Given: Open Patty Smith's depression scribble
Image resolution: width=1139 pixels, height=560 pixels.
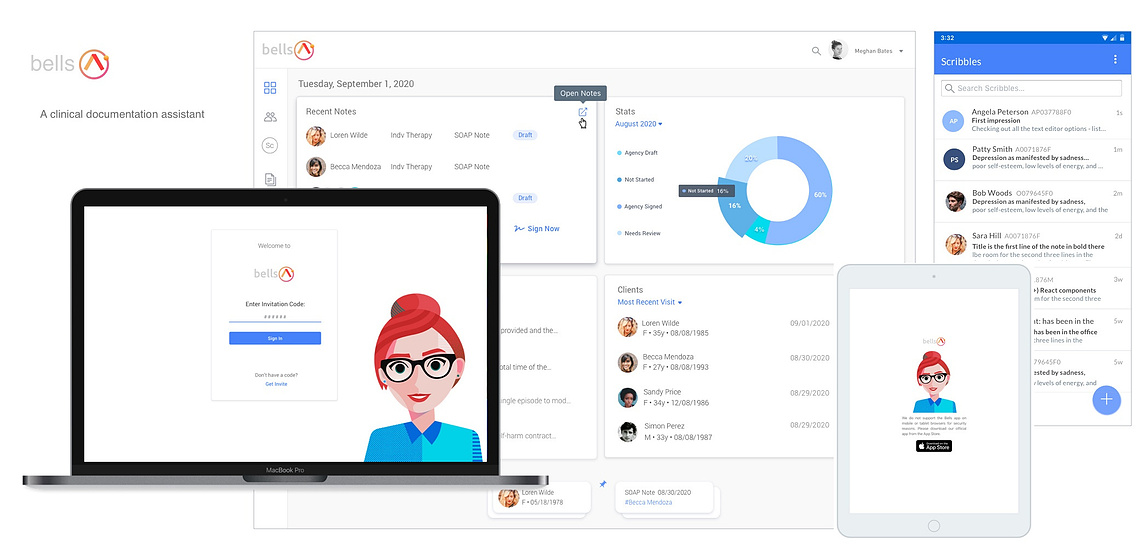Looking at the screenshot, I should click(x=1032, y=159).
